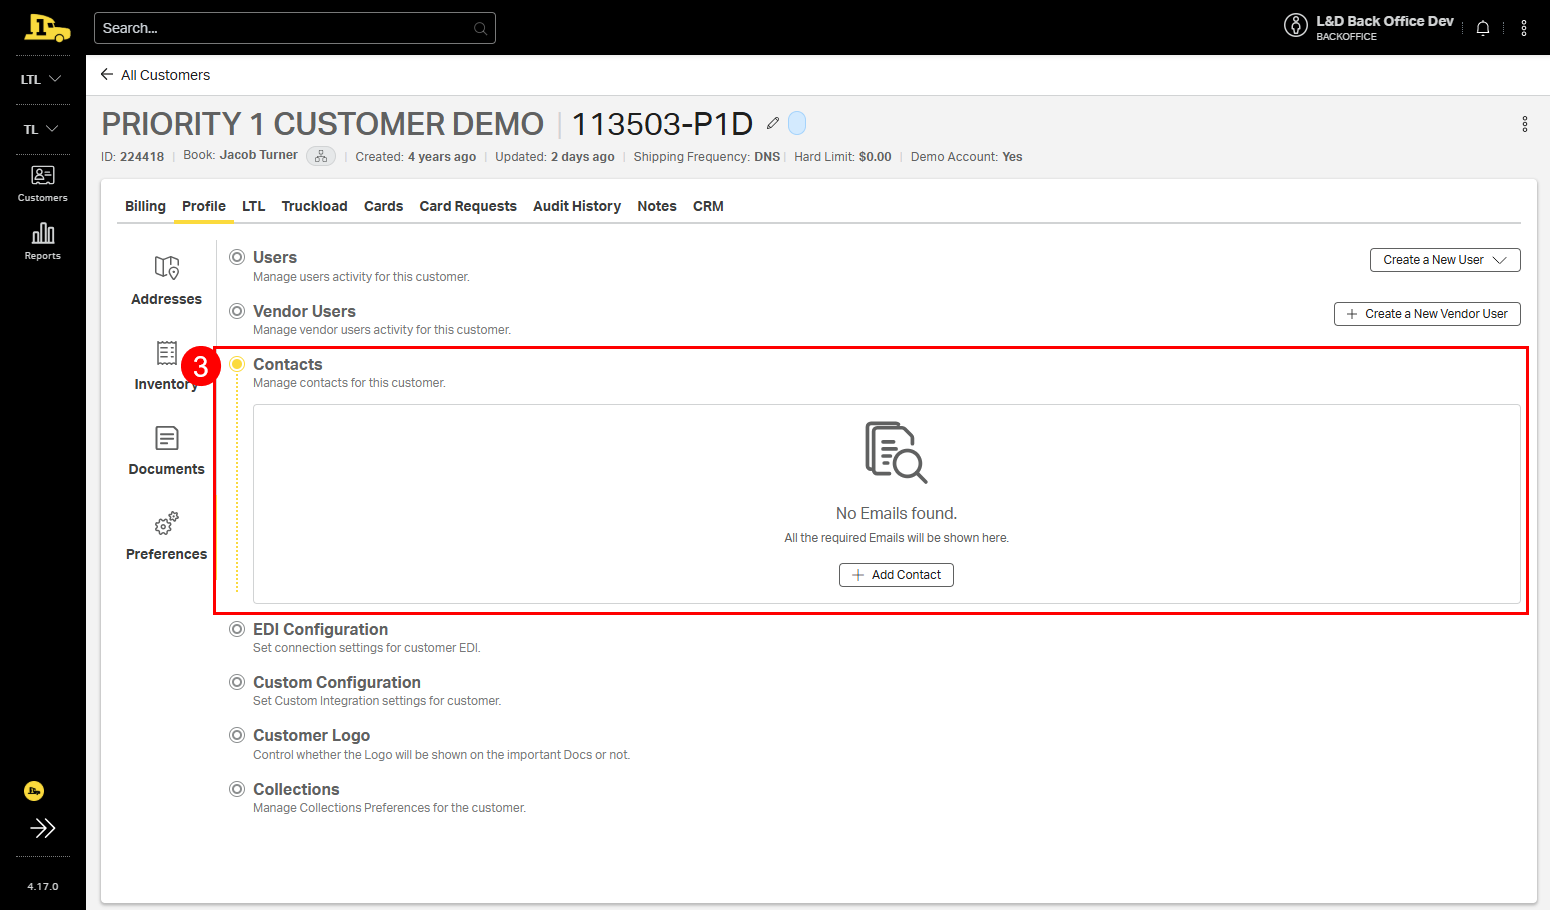Click the Create a New Vendor User button
This screenshot has height=910, width=1550.
tap(1427, 314)
